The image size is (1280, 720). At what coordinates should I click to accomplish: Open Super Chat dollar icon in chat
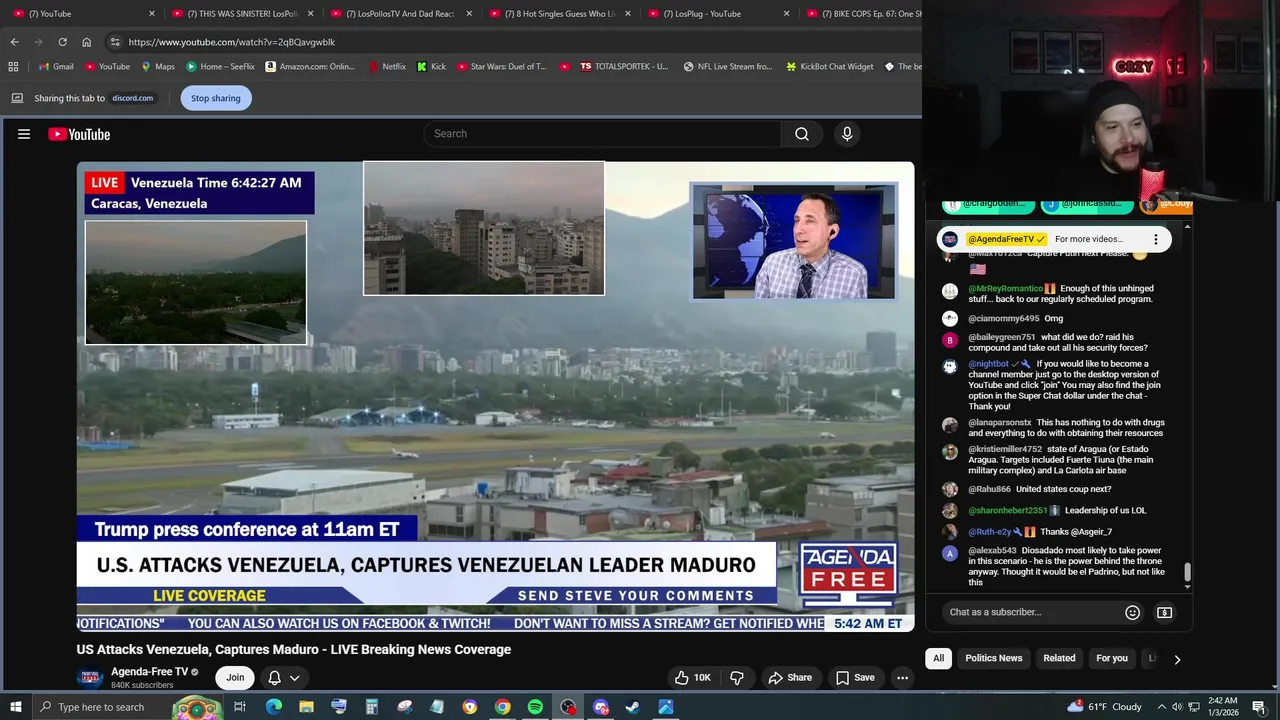click(1165, 612)
